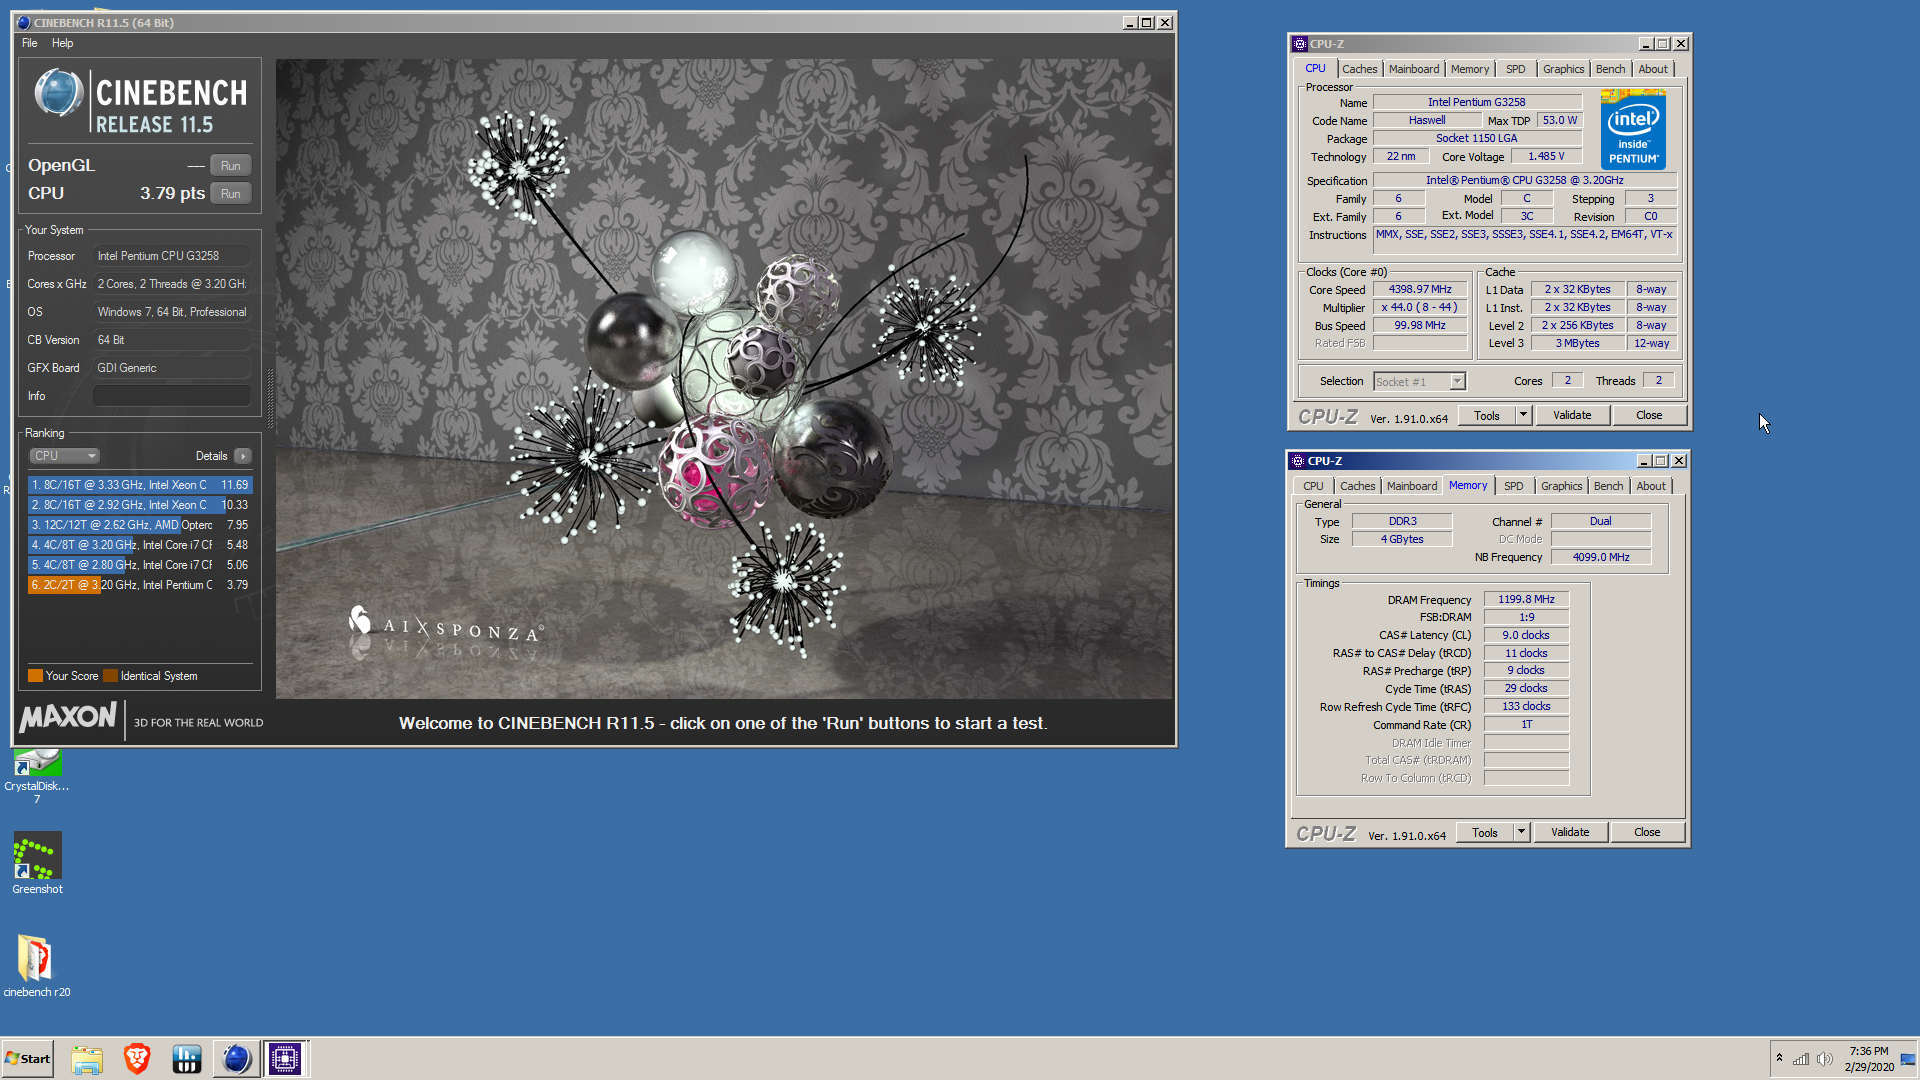Open Windows Explorer from the taskbar
The image size is (1920, 1080).
tap(87, 1059)
